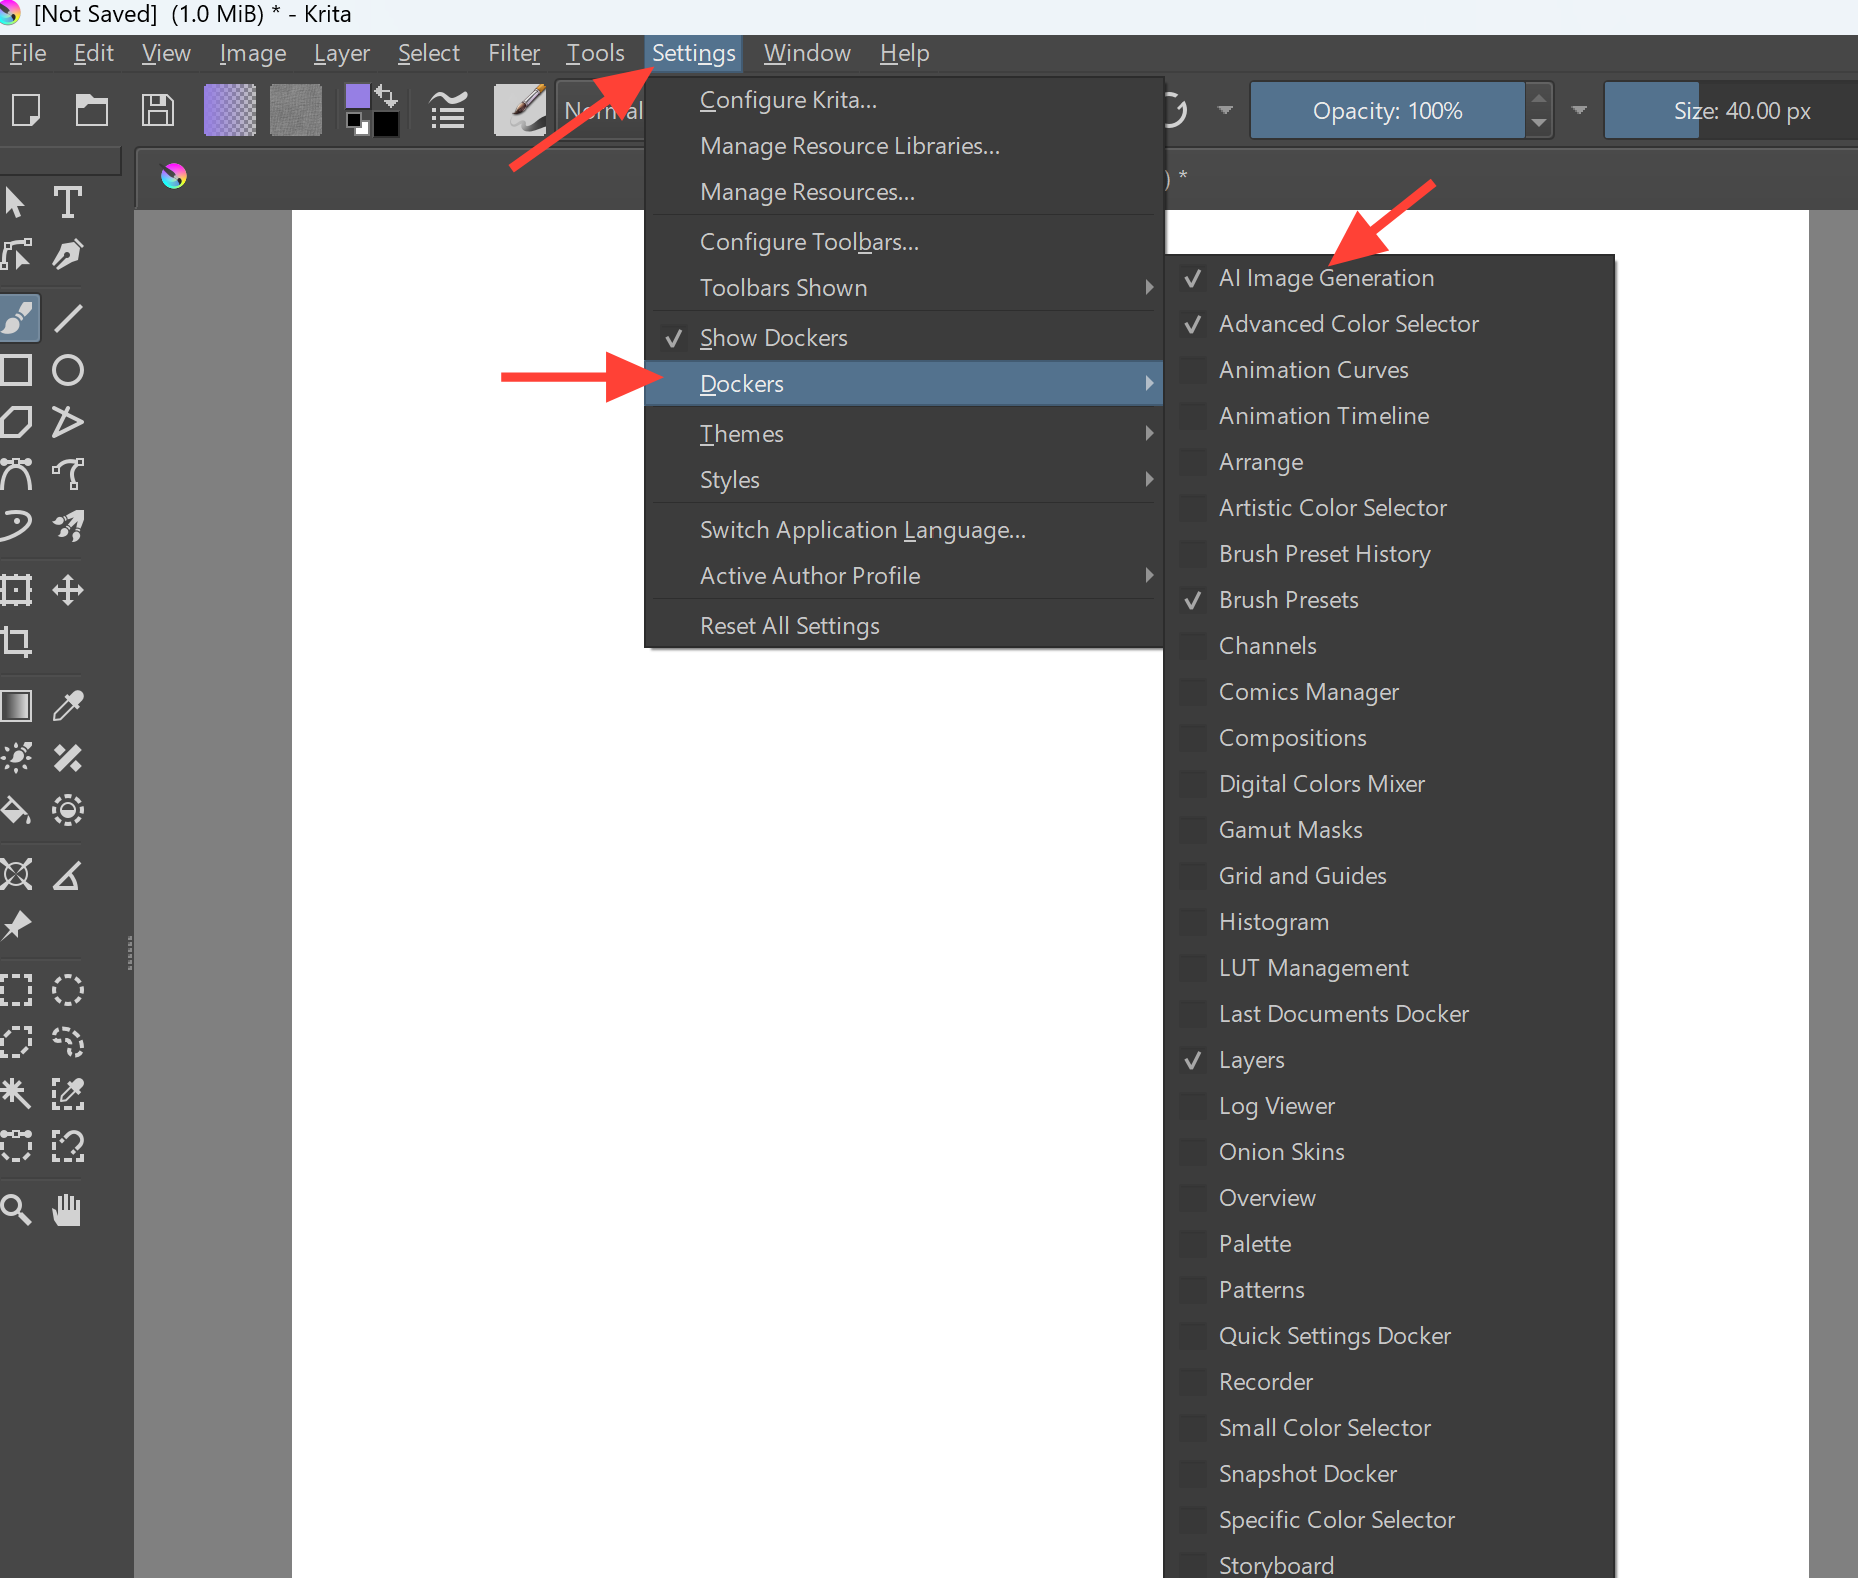This screenshot has width=1858, height=1578.
Task: Select the Rectangular Selection tool
Action: [17, 990]
